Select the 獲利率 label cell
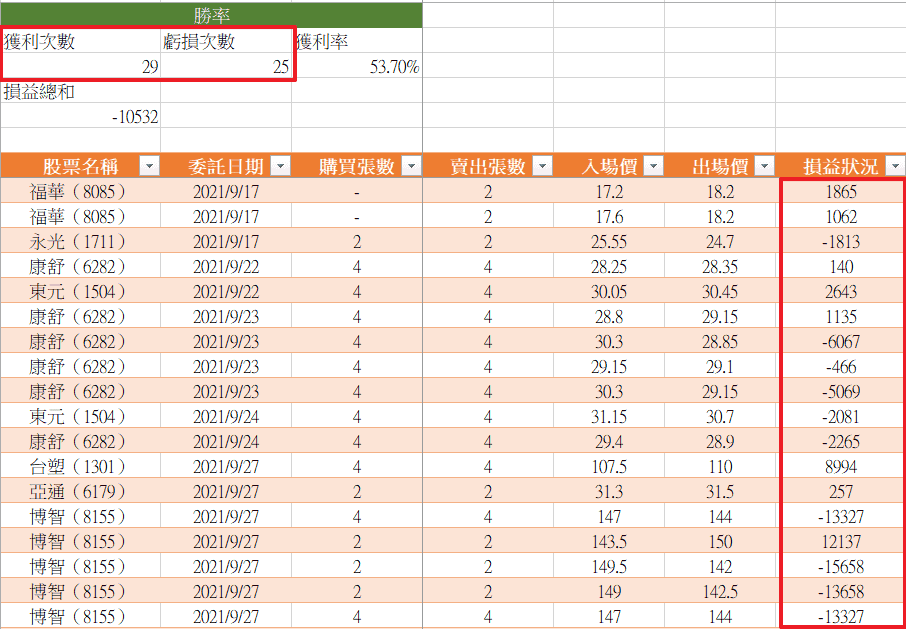This screenshot has width=906, height=629. point(357,42)
